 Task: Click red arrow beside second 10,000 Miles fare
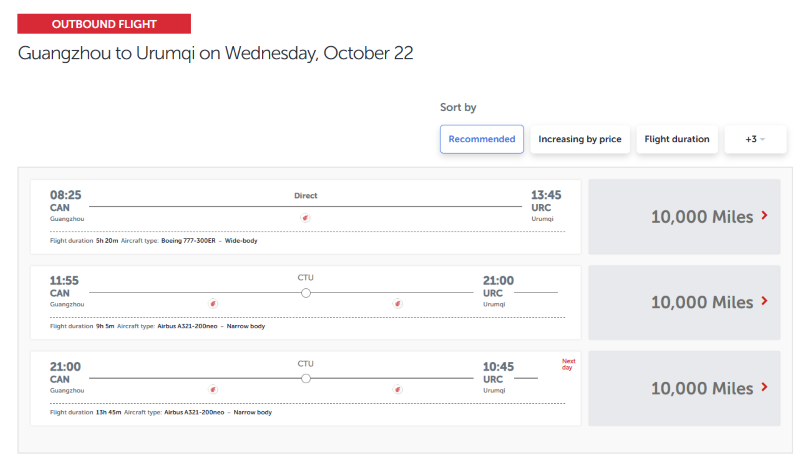click(x=764, y=301)
